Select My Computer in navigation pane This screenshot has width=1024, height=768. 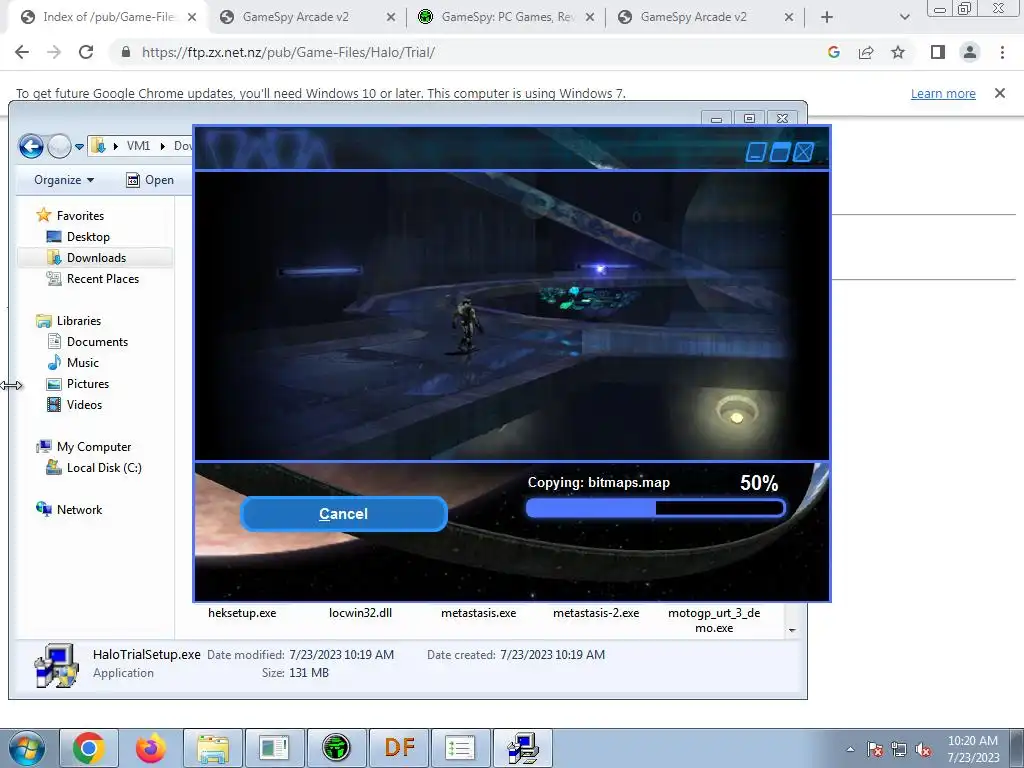point(93,447)
